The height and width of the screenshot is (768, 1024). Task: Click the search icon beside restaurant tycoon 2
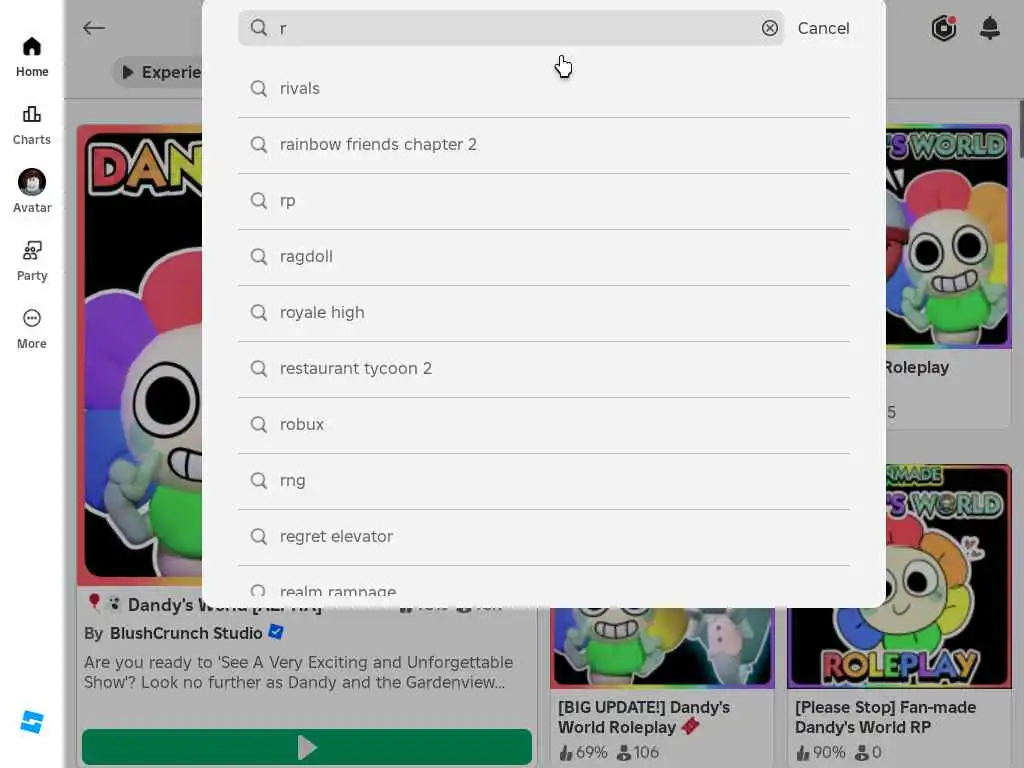pyautogui.click(x=259, y=369)
